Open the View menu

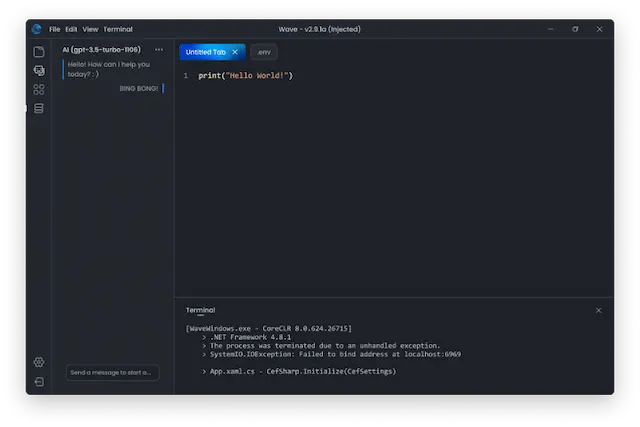[x=90, y=29]
